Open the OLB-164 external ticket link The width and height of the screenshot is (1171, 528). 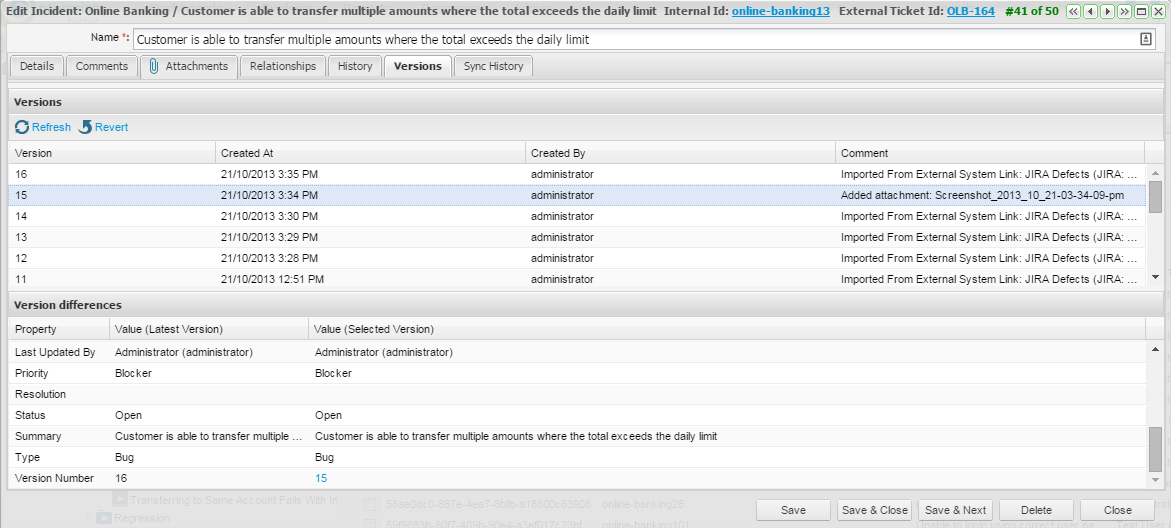point(970,11)
